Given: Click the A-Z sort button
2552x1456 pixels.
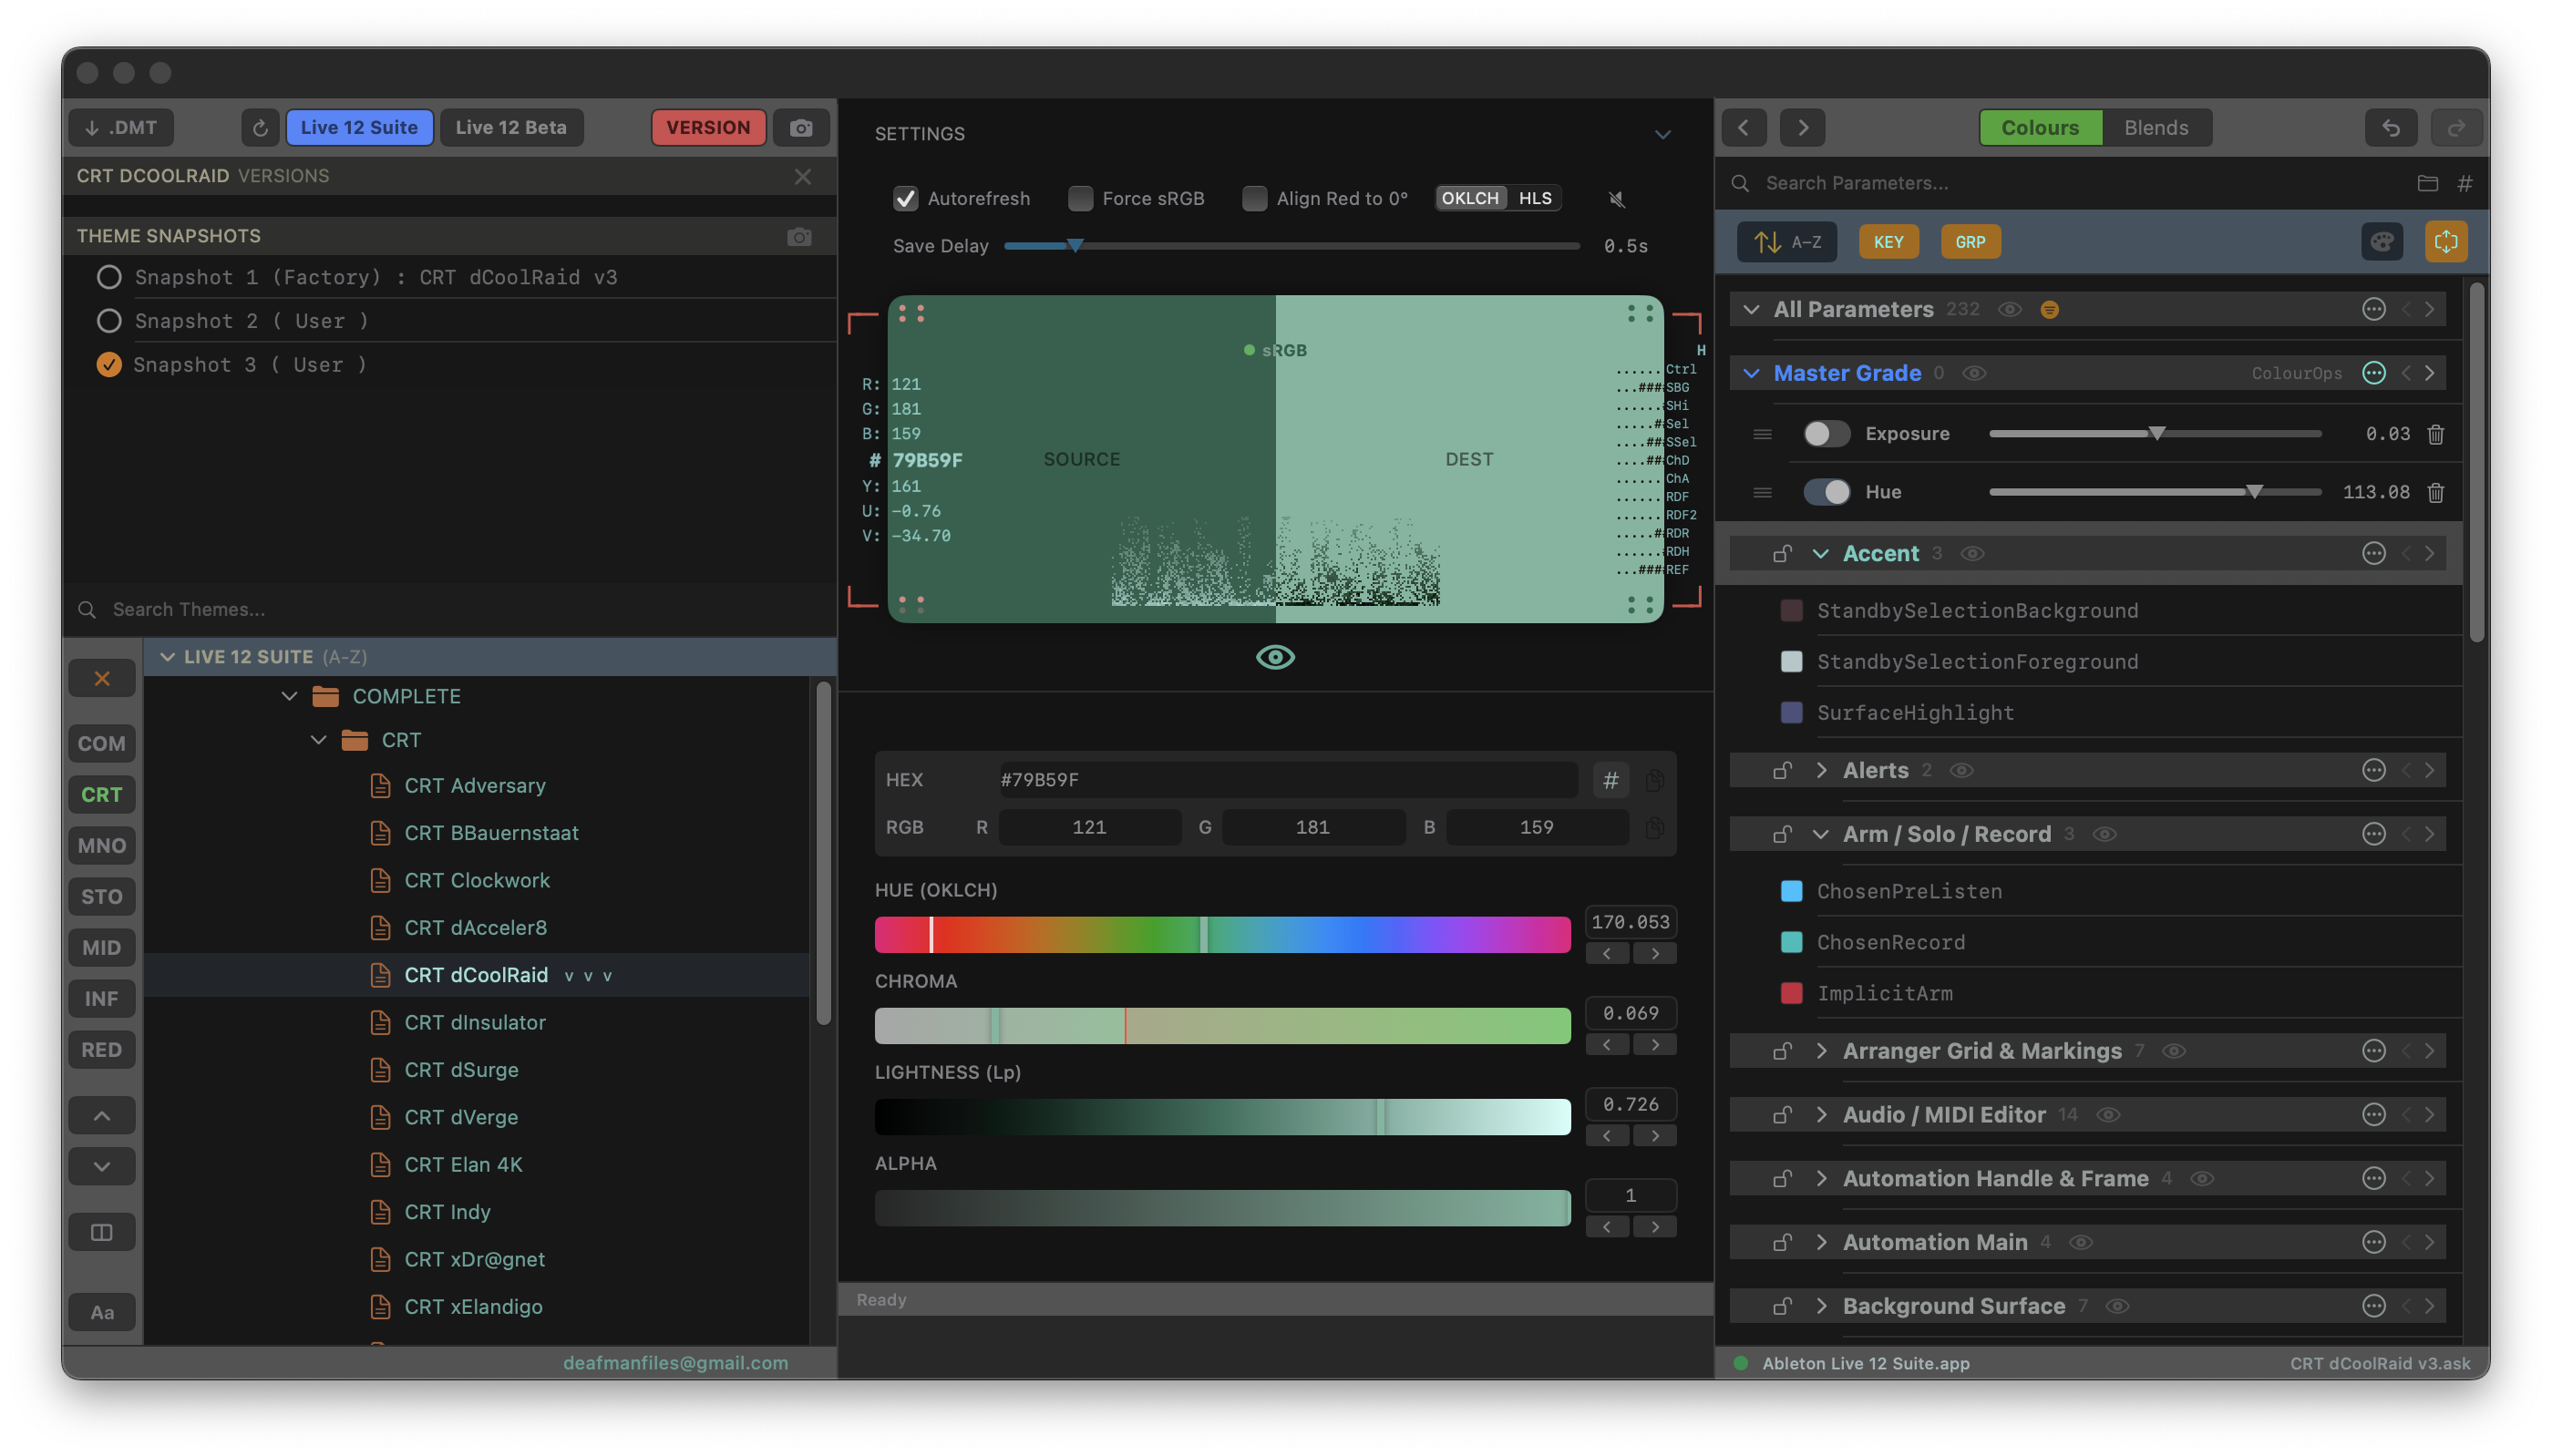Looking at the screenshot, I should [x=1786, y=242].
